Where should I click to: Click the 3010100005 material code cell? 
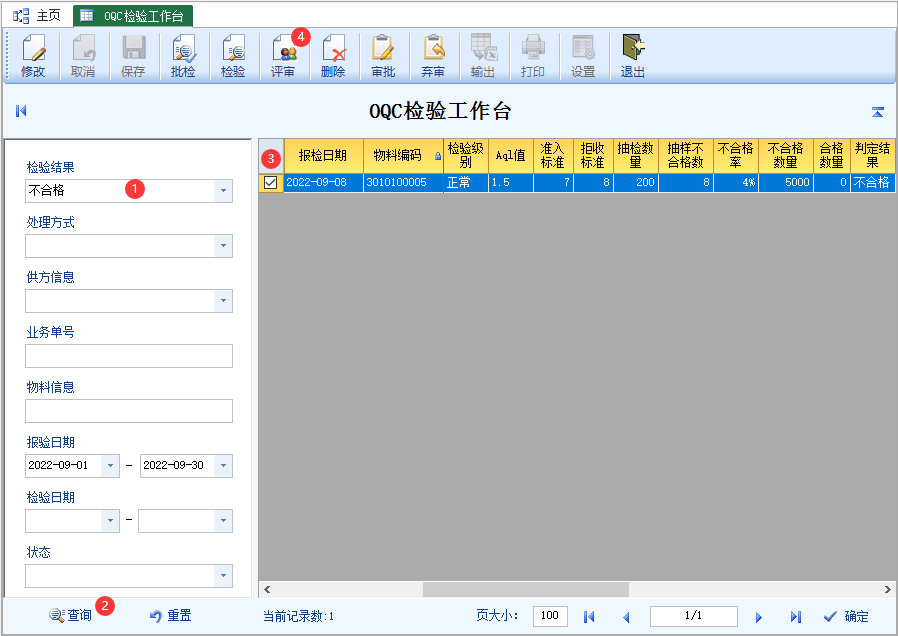click(x=403, y=183)
